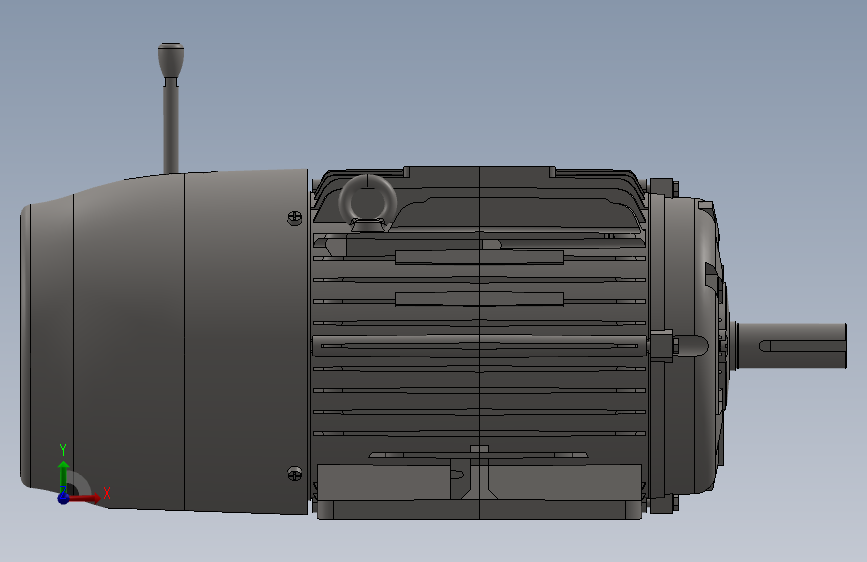Select the upper screw on fan cover
Image resolution: width=867 pixels, height=562 pixels.
pyautogui.click(x=295, y=218)
